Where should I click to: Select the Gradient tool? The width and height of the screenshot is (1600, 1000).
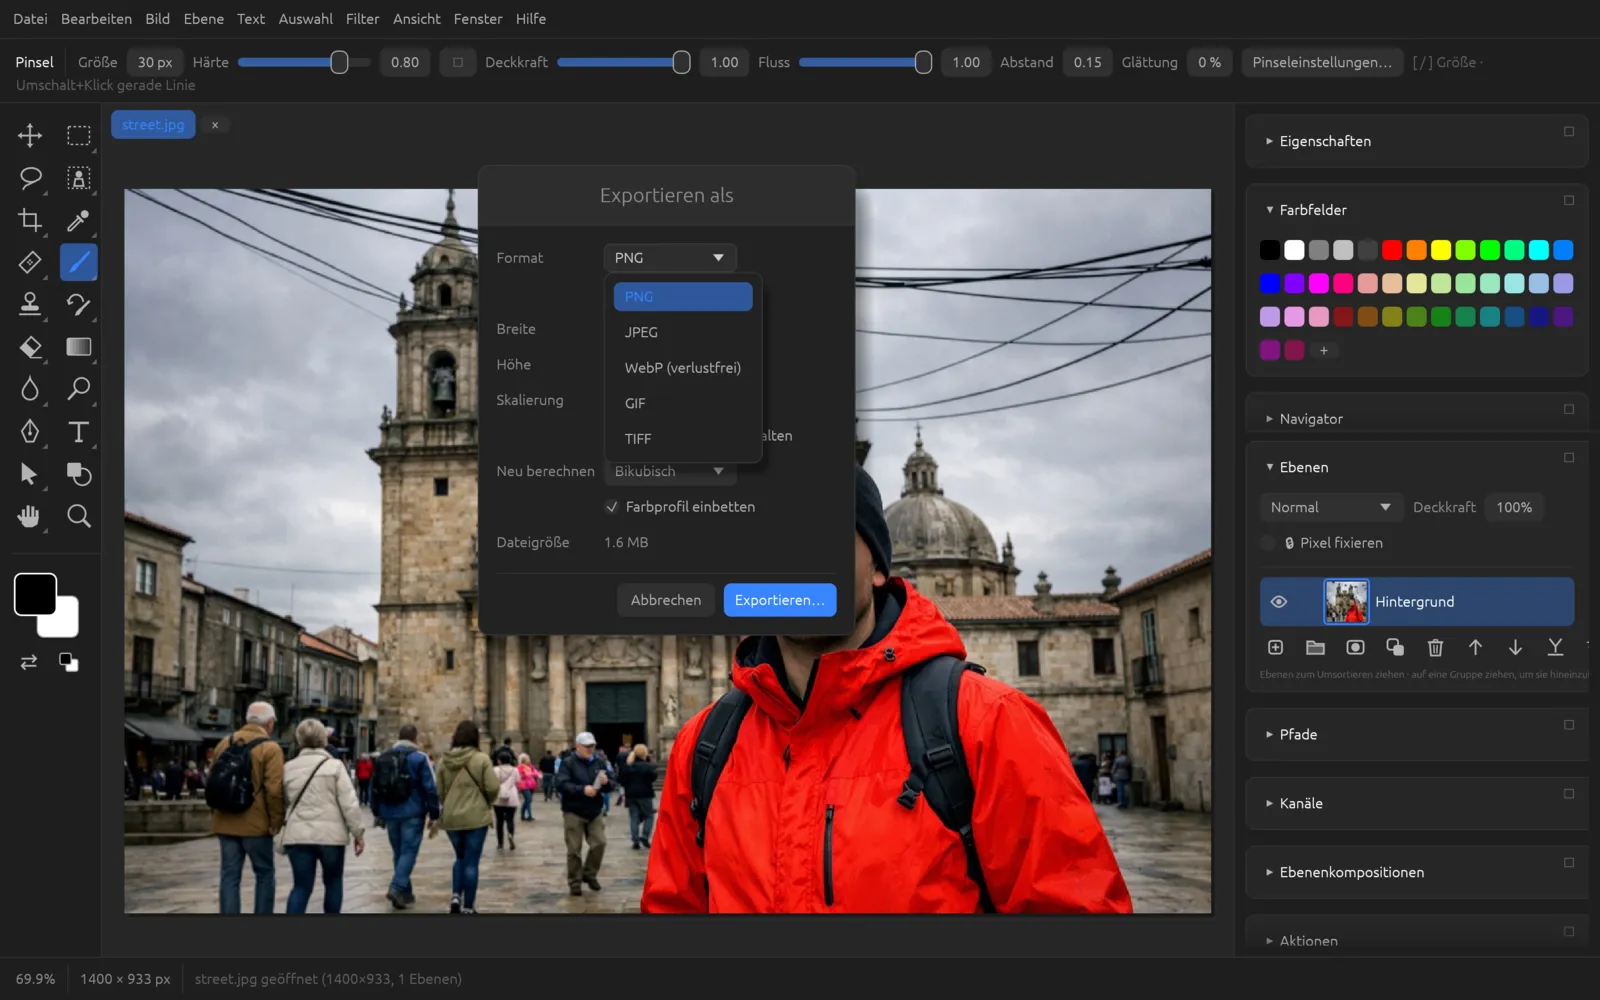tap(79, 347)
